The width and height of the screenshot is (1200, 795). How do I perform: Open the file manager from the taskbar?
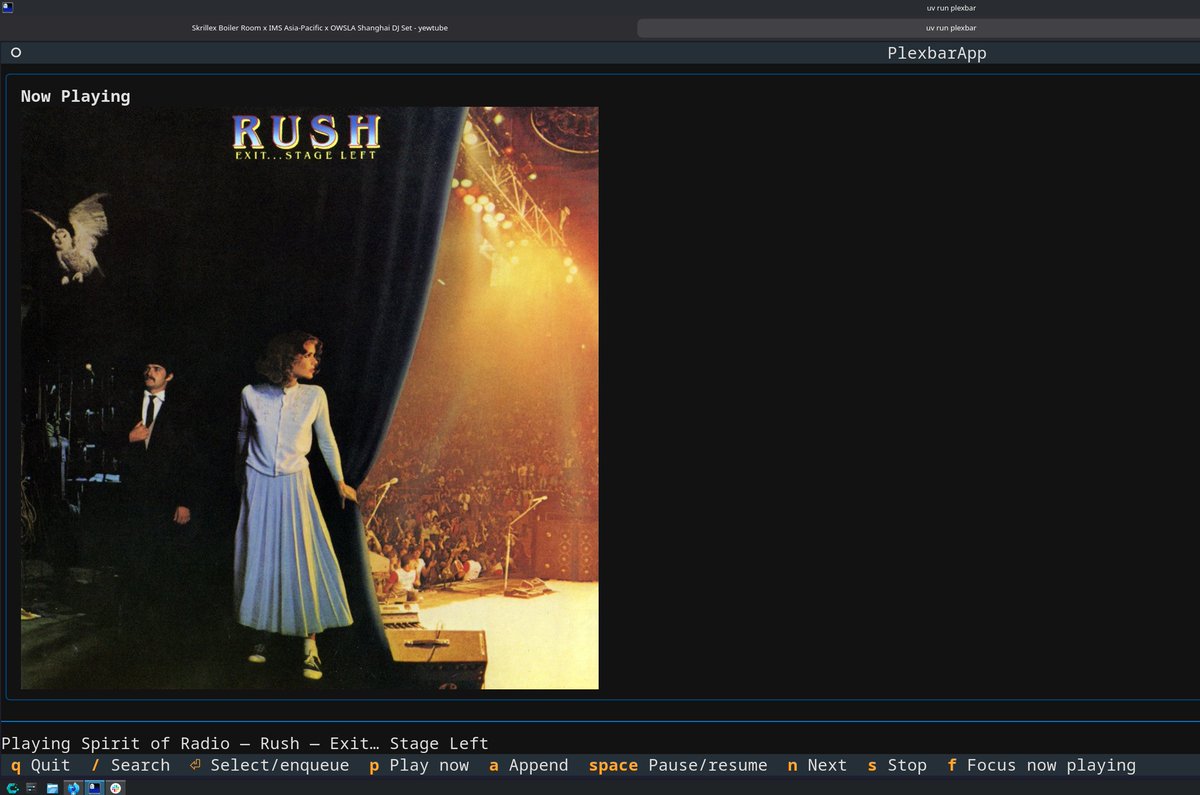(x=52, y=788)
